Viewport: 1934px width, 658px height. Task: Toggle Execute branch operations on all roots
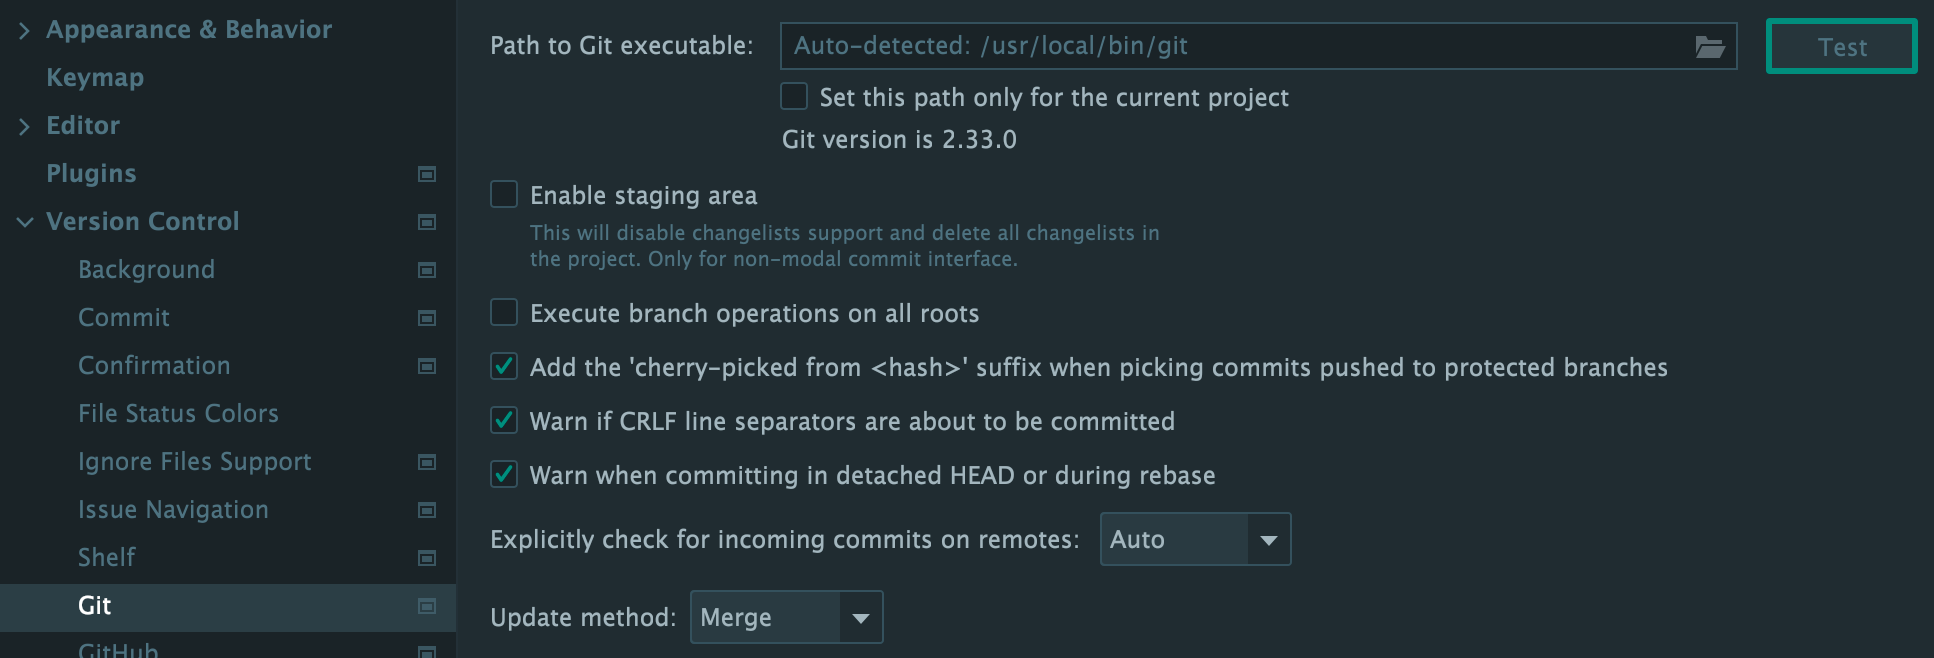point(504,313)
